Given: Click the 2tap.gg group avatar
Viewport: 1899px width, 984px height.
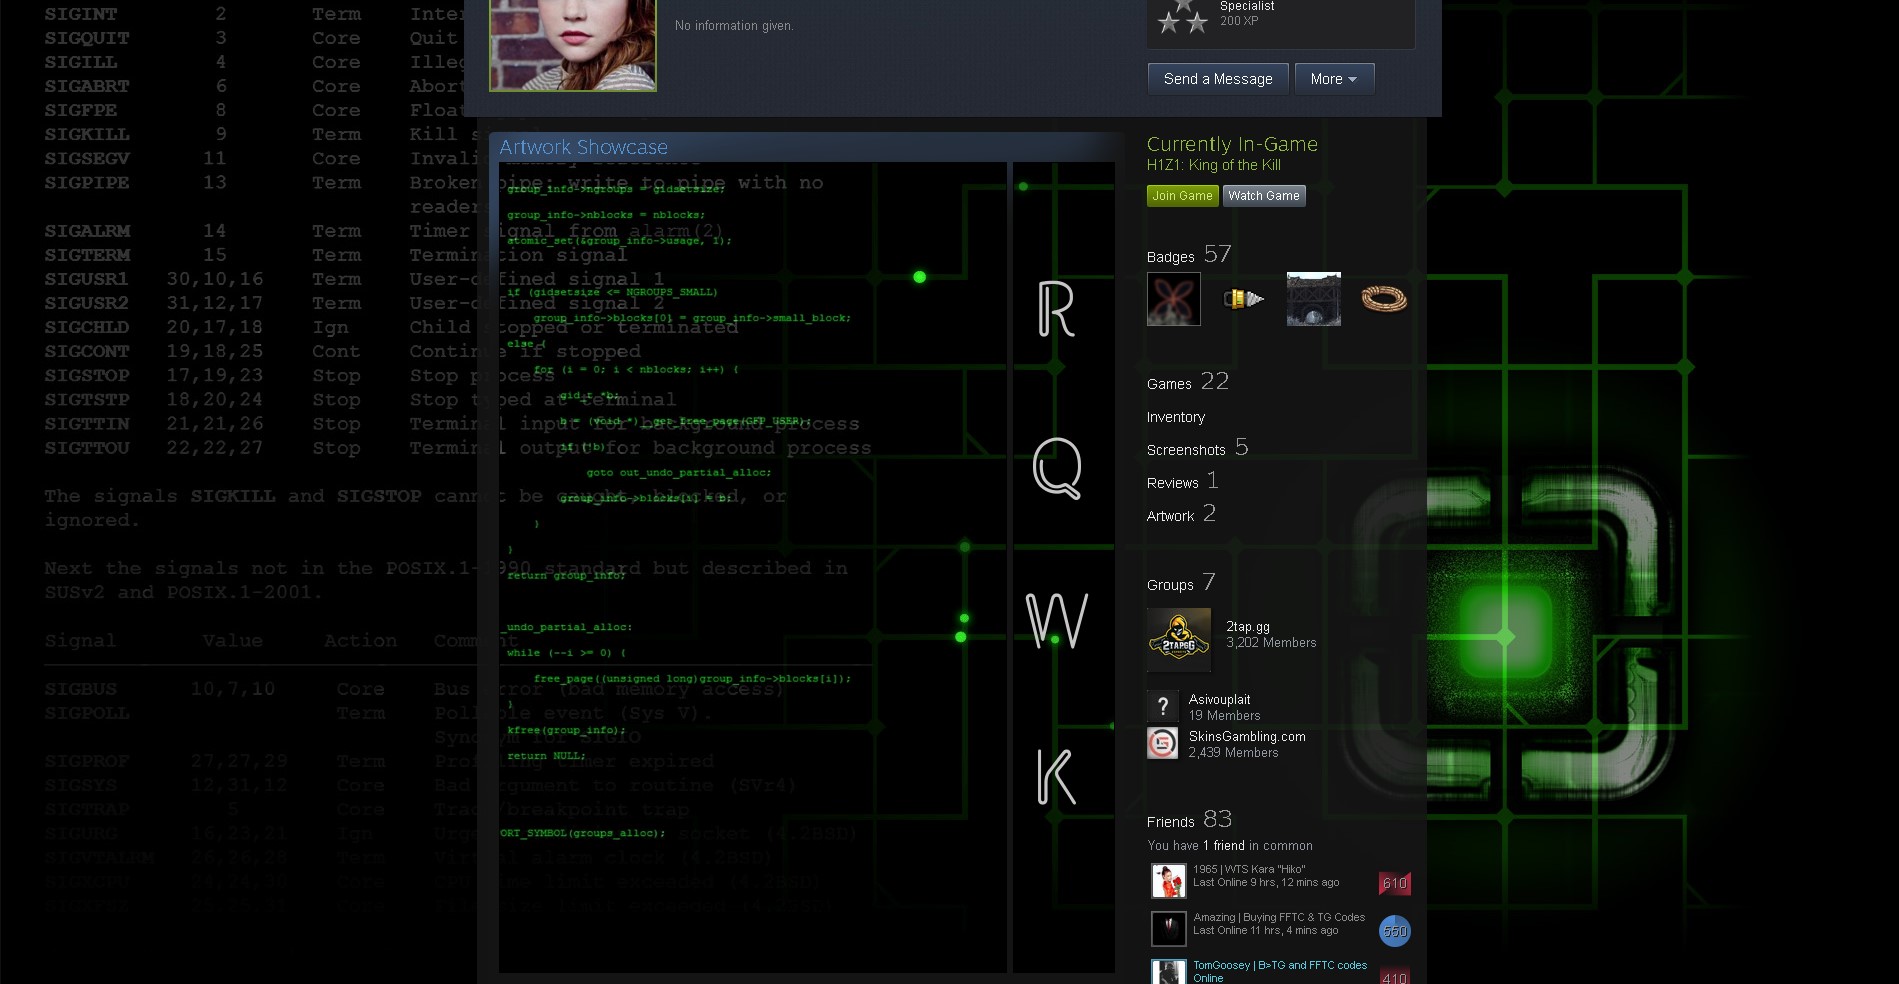Looking at the screenshot, I should coord(1179,640).
